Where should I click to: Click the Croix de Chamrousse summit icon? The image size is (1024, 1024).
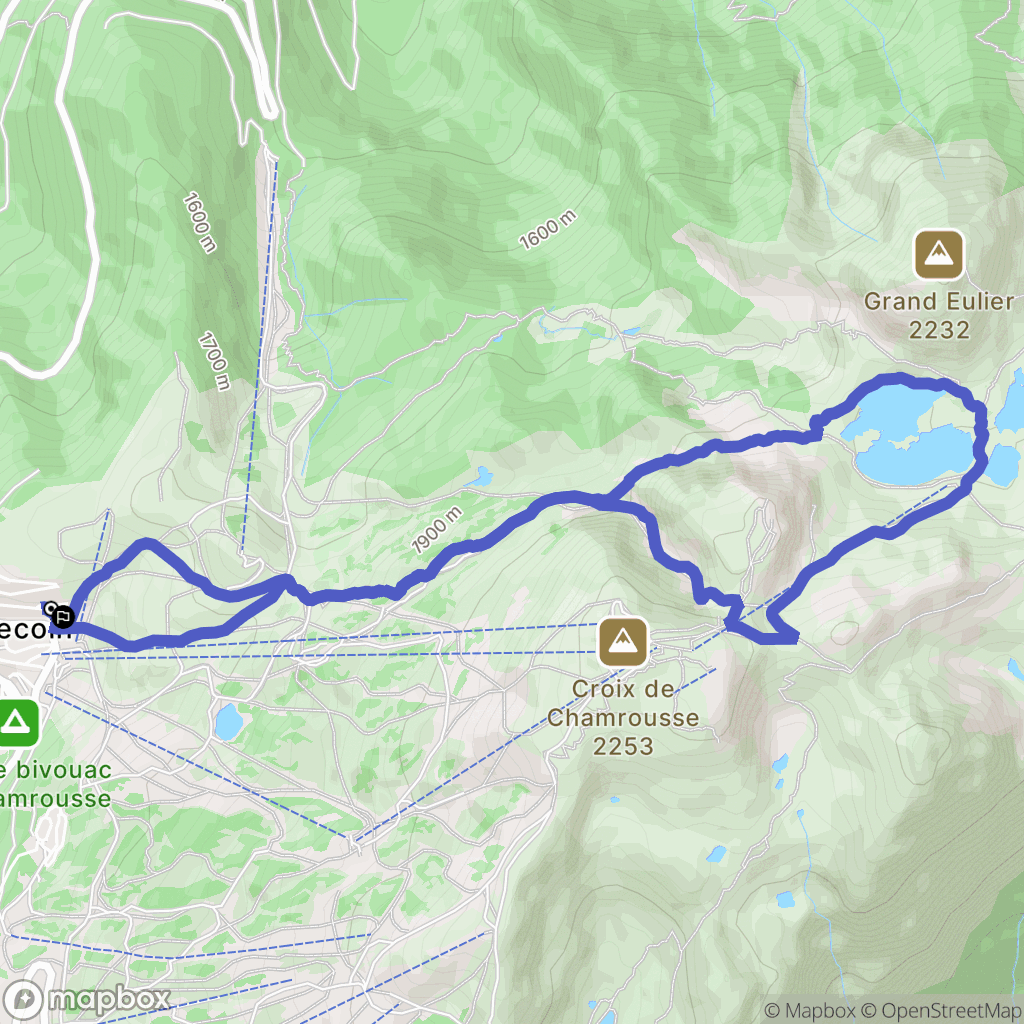(623, 642)
